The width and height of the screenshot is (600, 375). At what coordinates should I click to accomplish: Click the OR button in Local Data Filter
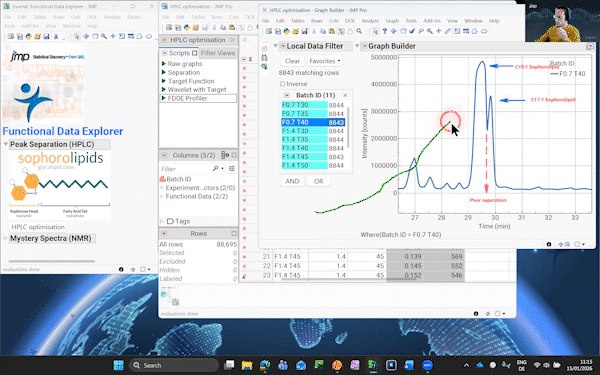point(319,181)
